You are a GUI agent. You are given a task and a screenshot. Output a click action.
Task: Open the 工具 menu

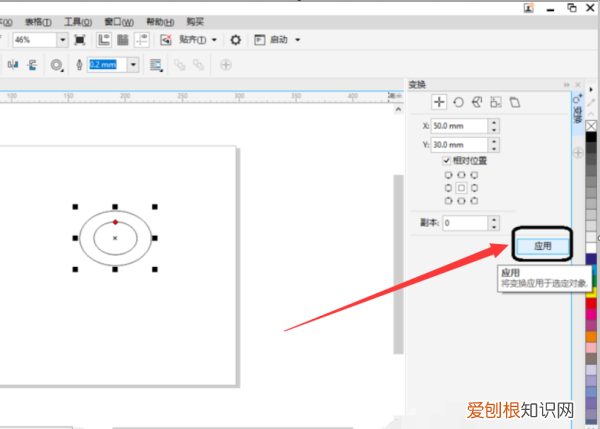[76, 20]
